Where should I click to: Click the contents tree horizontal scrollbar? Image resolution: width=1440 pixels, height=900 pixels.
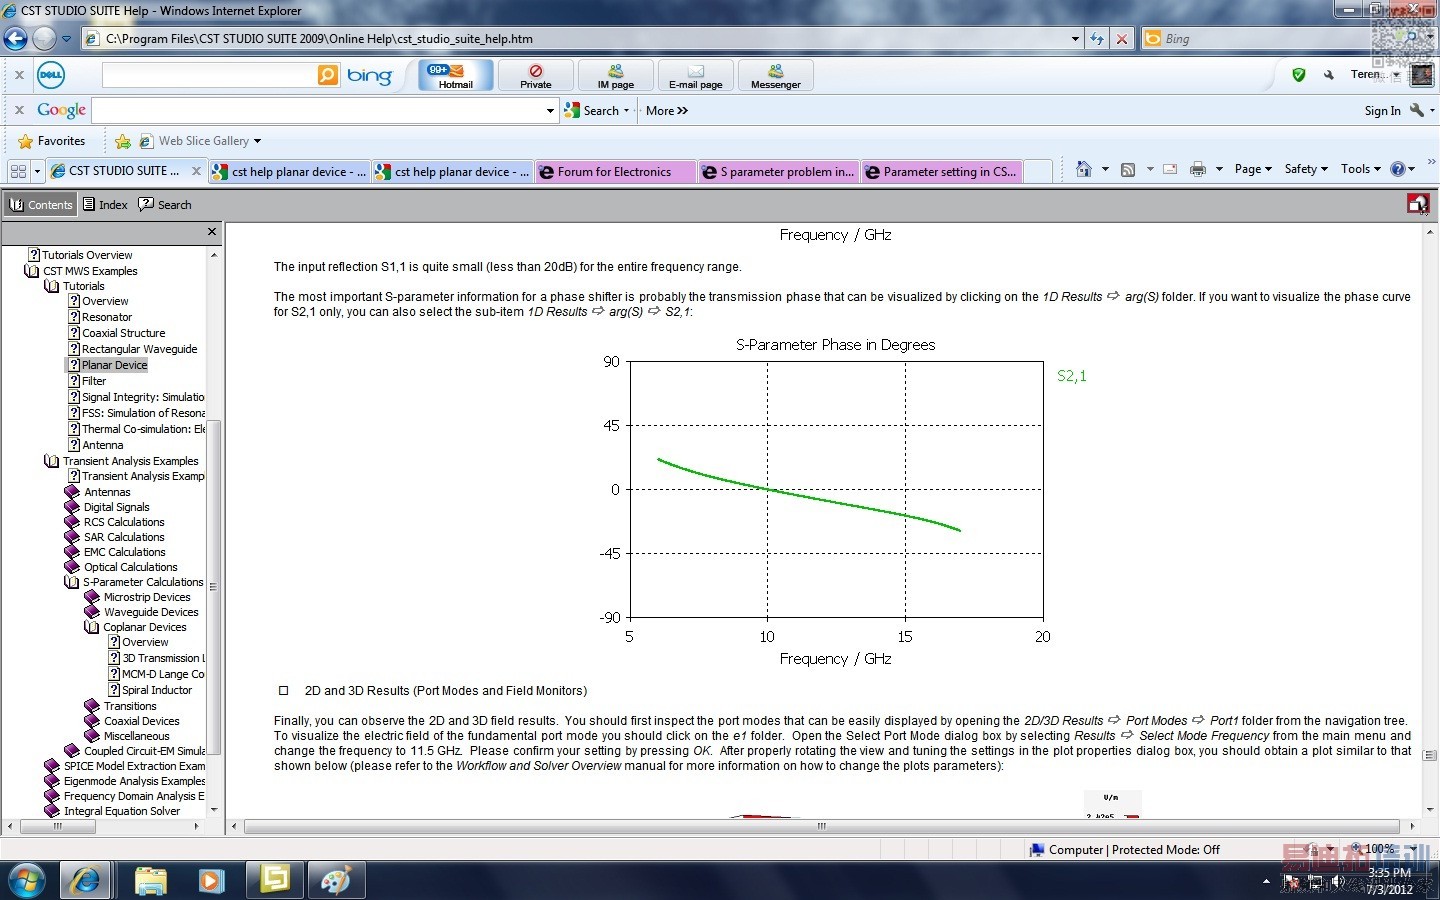58,827
